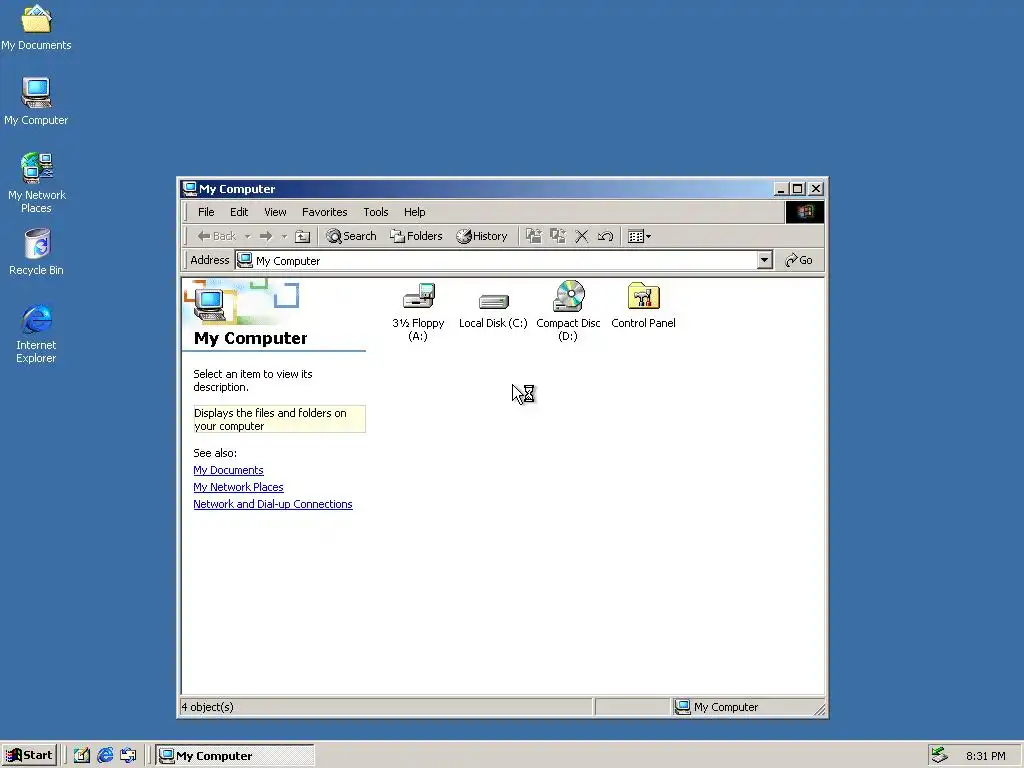Screen dimensions: 1024x768
Task: Open the Search pane
Action: 351,236
